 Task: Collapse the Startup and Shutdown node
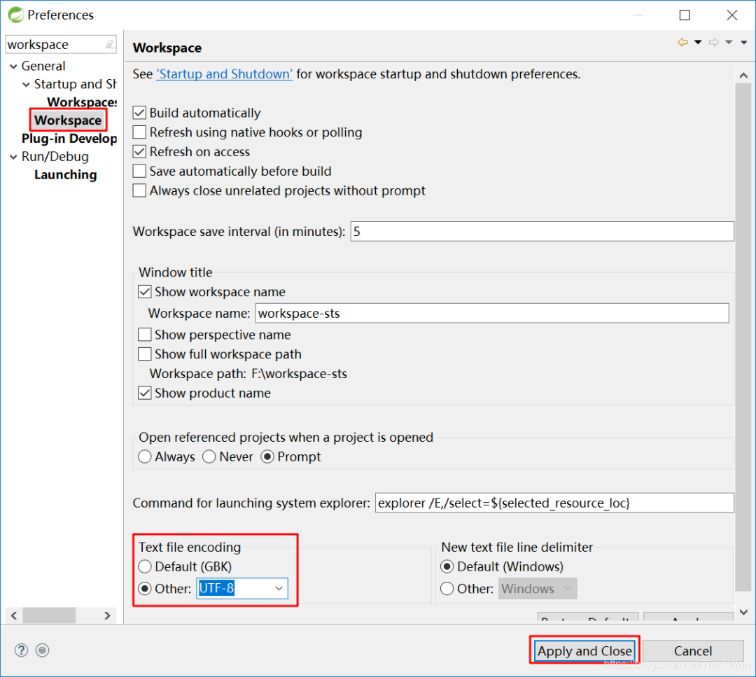click(26, 84)
